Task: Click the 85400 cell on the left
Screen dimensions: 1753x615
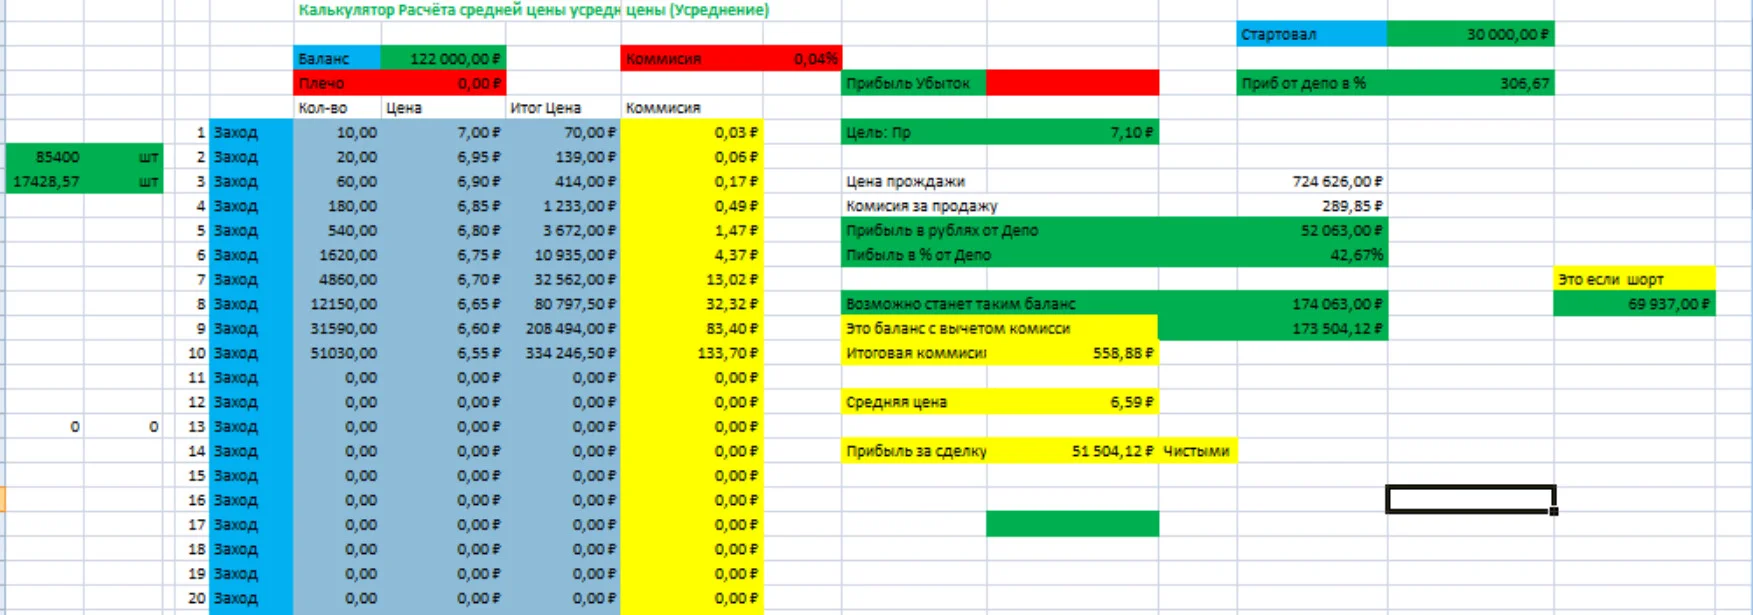Action: [45, 157]
